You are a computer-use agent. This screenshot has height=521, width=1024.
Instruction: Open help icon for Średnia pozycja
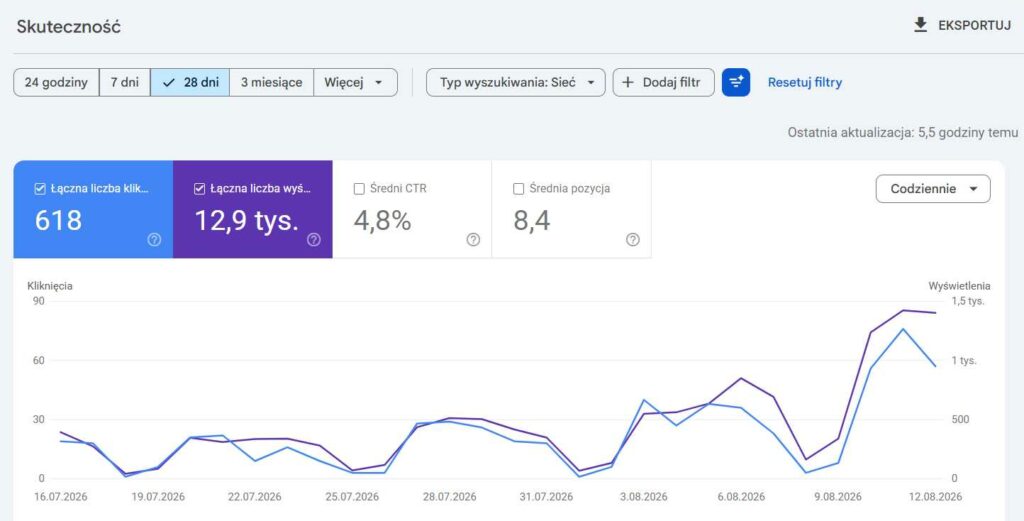pos(633,240)
